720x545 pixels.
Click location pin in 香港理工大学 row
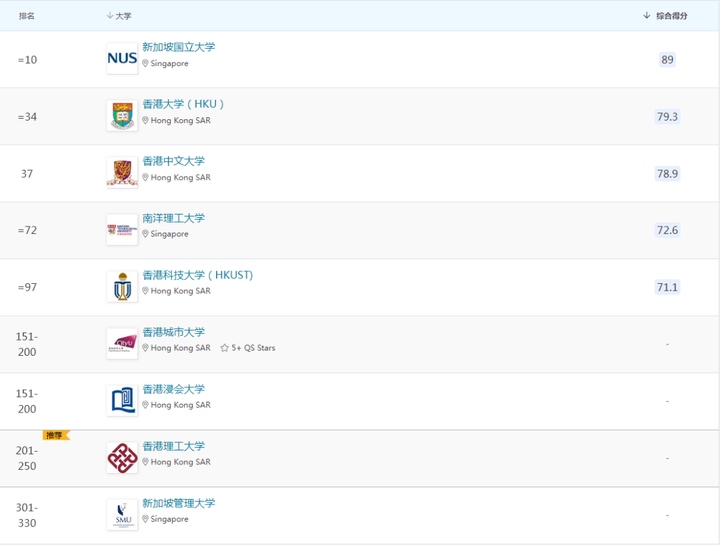(145, 462)
